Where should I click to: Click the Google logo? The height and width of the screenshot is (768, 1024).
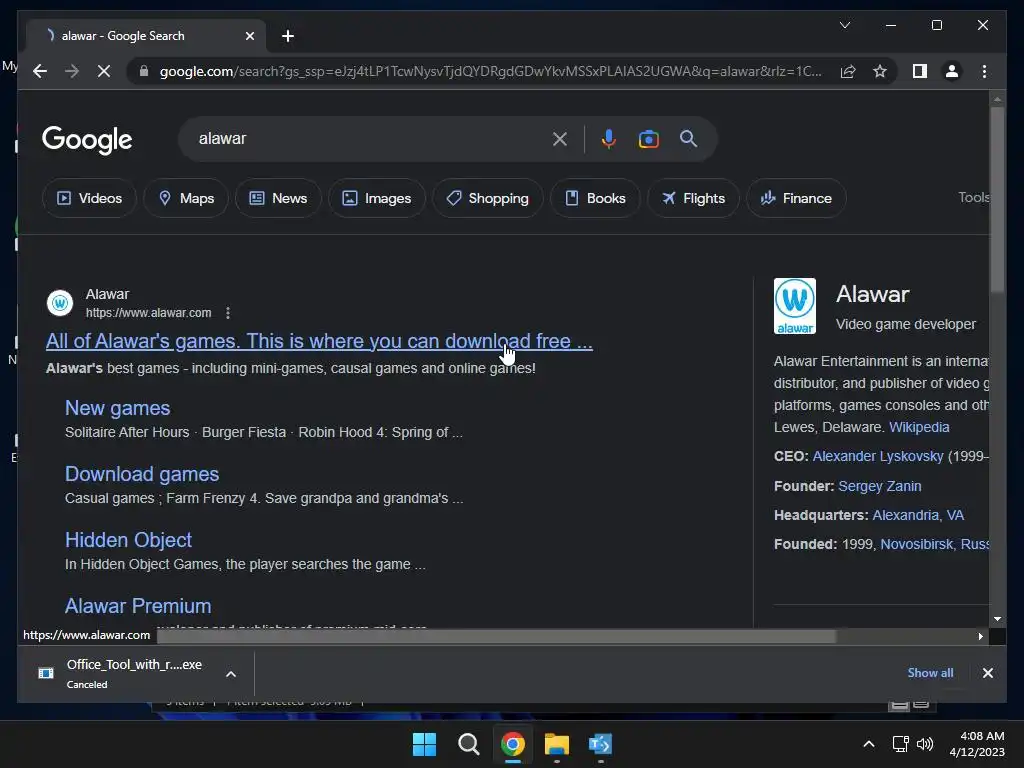click(x=87, y=139)
